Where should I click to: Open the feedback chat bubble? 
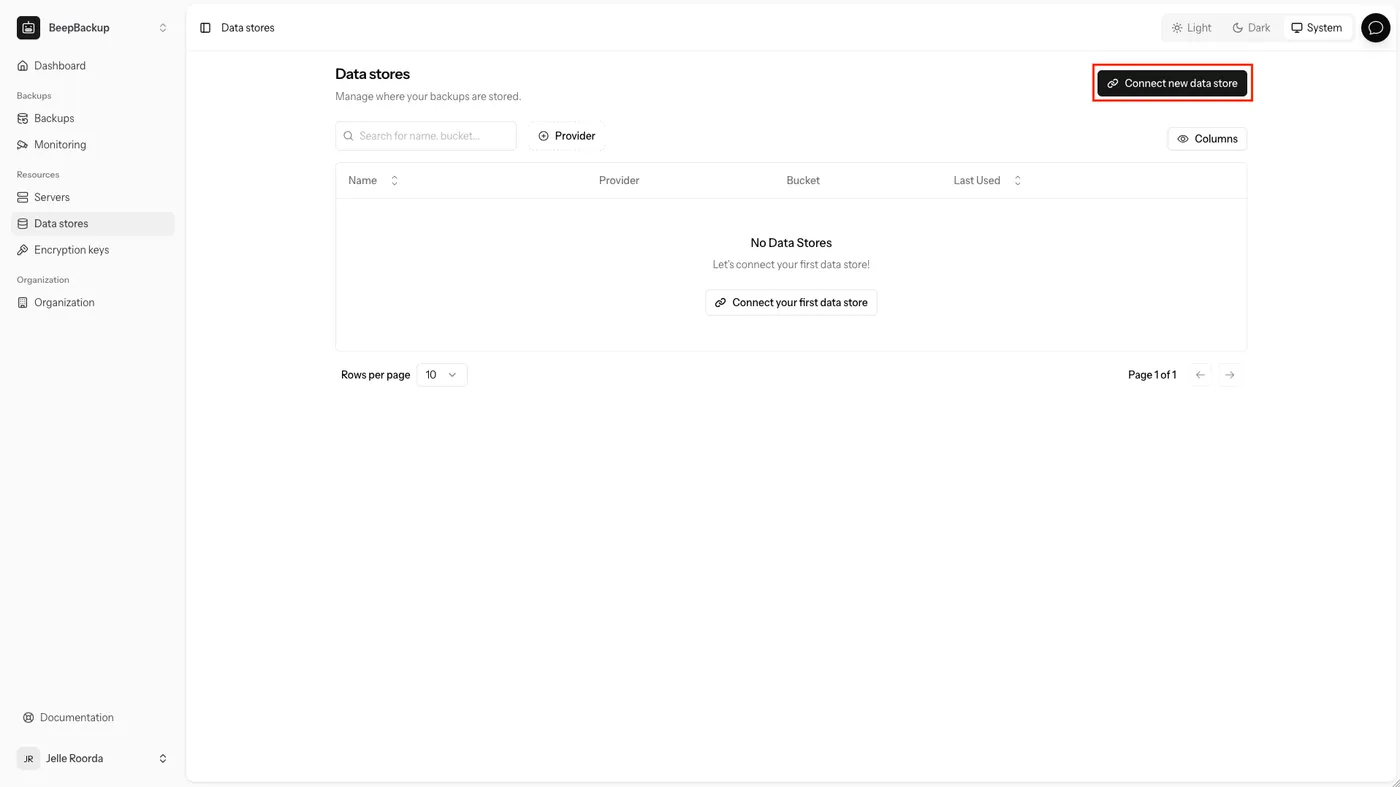point(1375,27)
